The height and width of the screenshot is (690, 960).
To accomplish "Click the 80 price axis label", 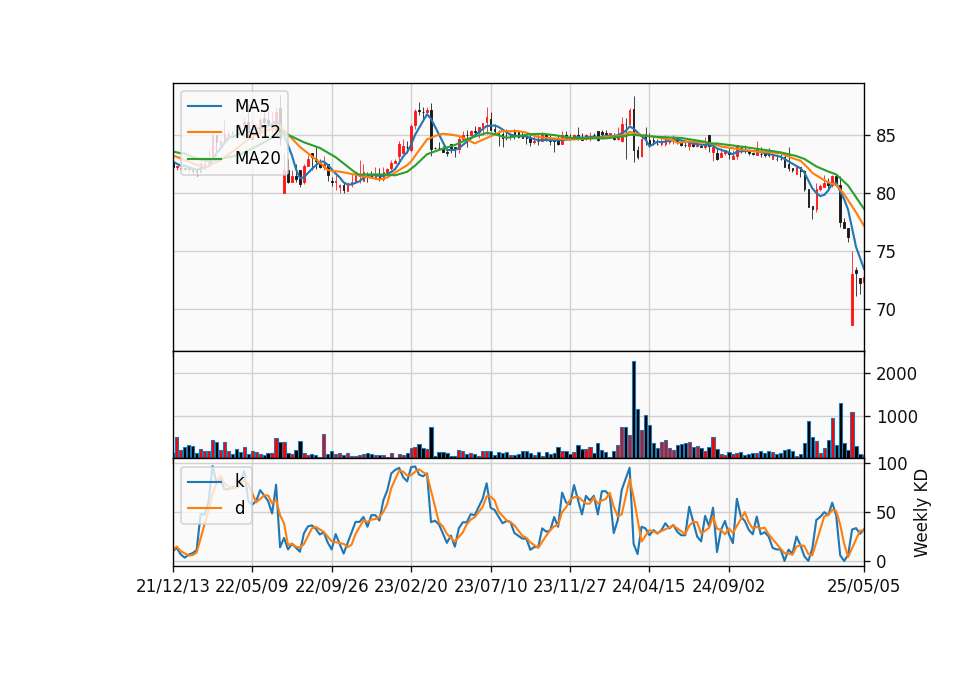I will point(885,194).
